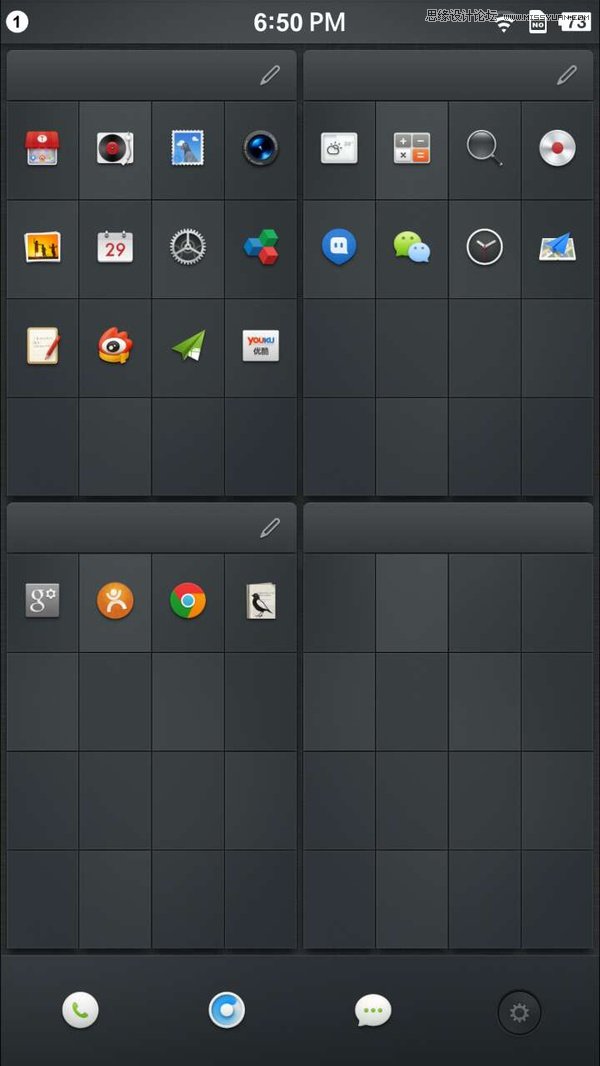Tap the phone dialer in the dock

pyautogui.click(x=80, y=1010)
